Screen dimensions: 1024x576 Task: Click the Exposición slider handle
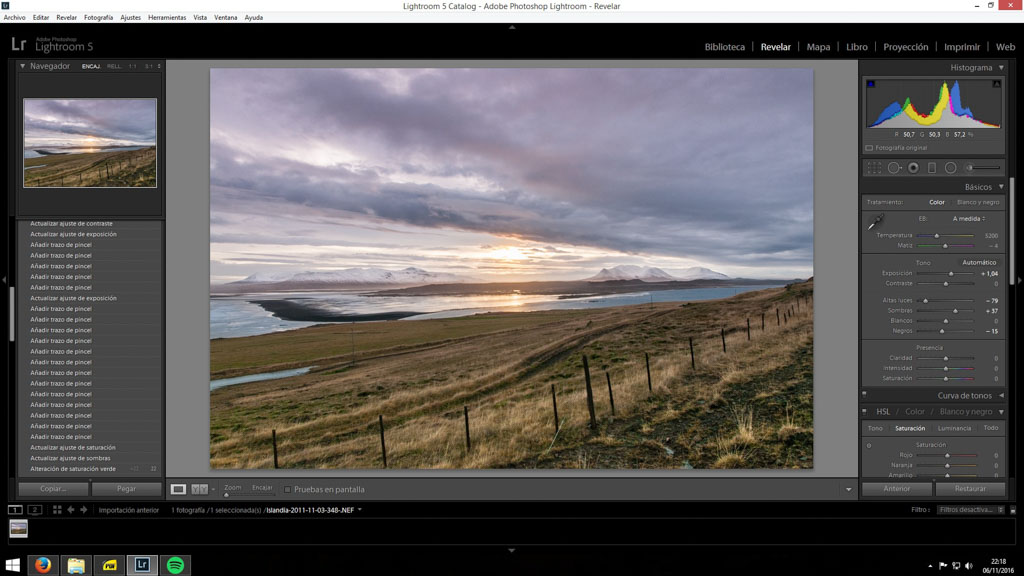950,273
